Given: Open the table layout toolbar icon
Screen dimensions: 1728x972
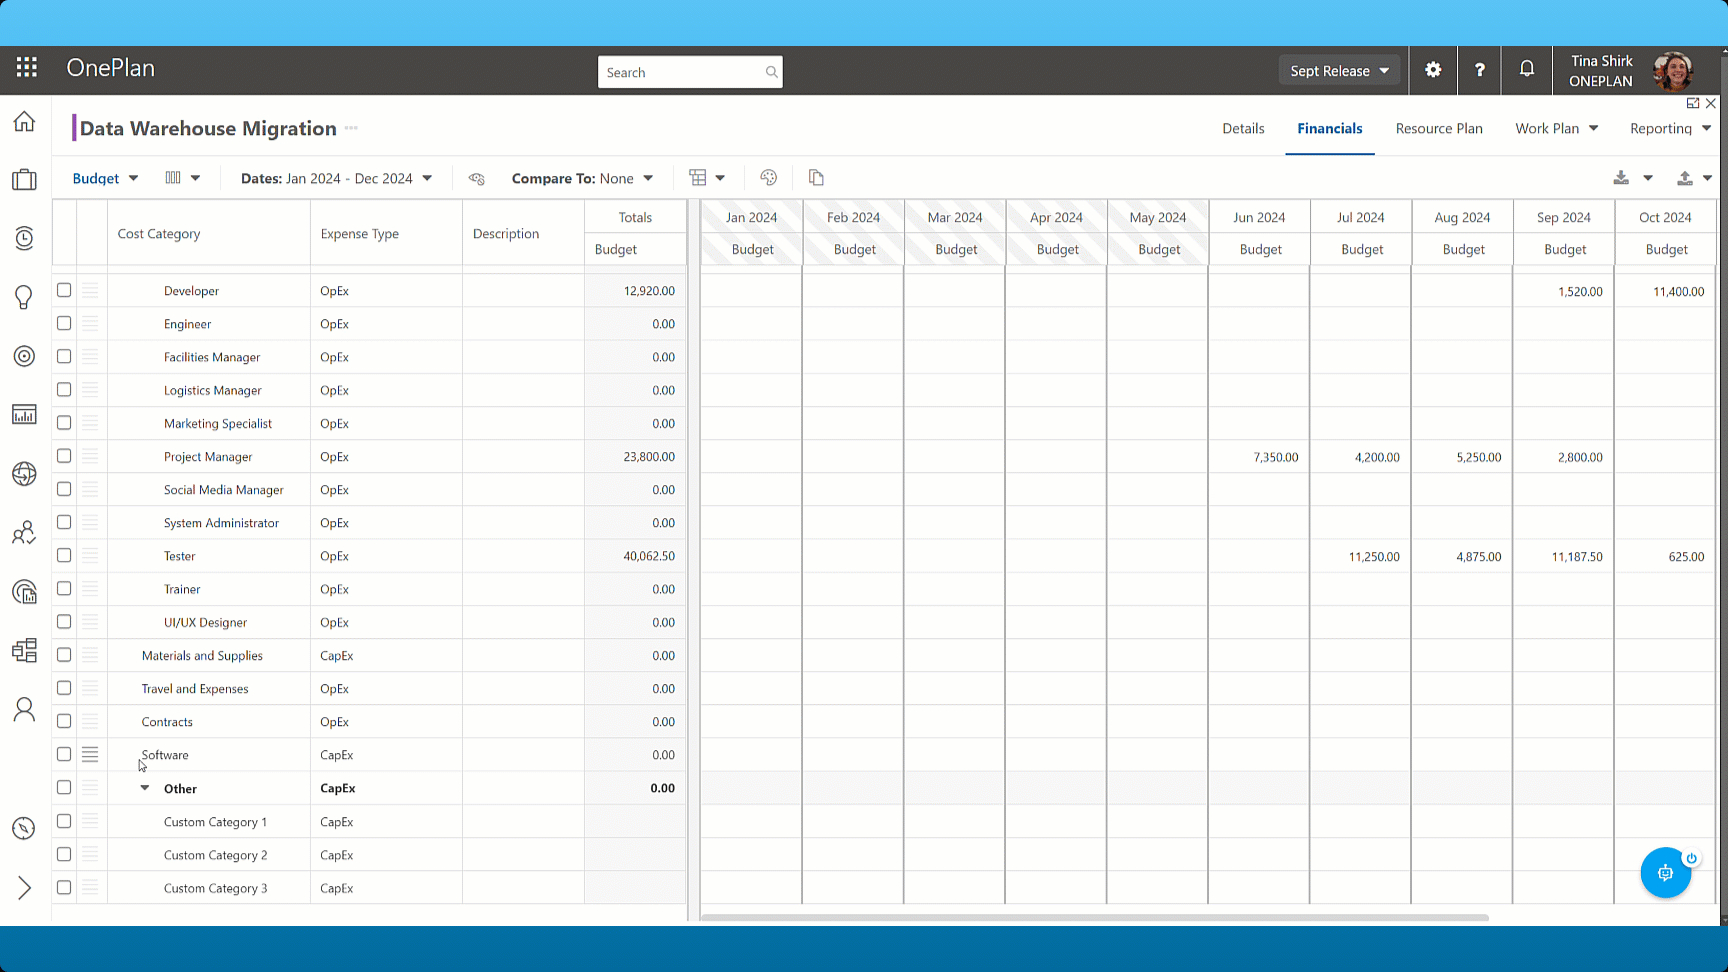Looking at the screenshot, I should [x=698, y=178].
